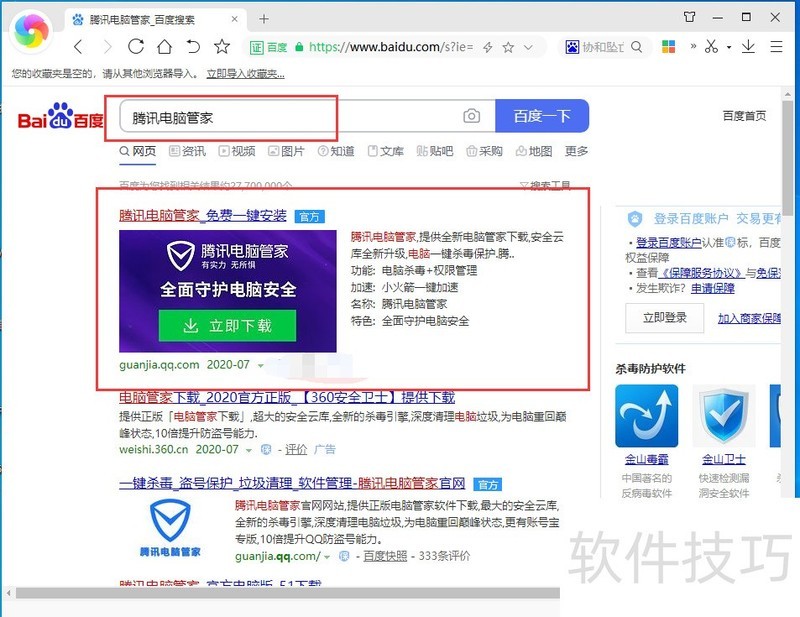This screenshot has width=800, height=617.
Task: Open a new tab with plus button
Action: click(x=264, y=19)
